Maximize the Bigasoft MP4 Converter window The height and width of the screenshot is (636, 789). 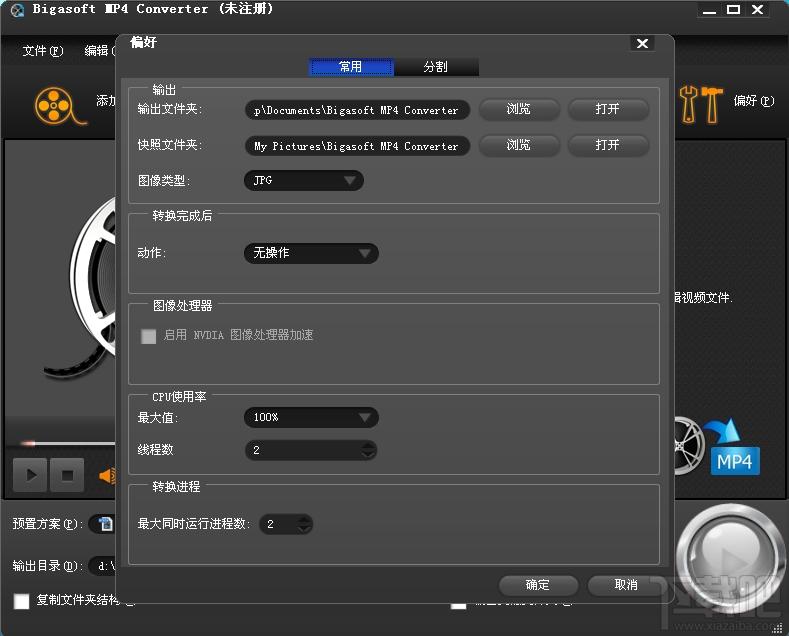point(733,10)
